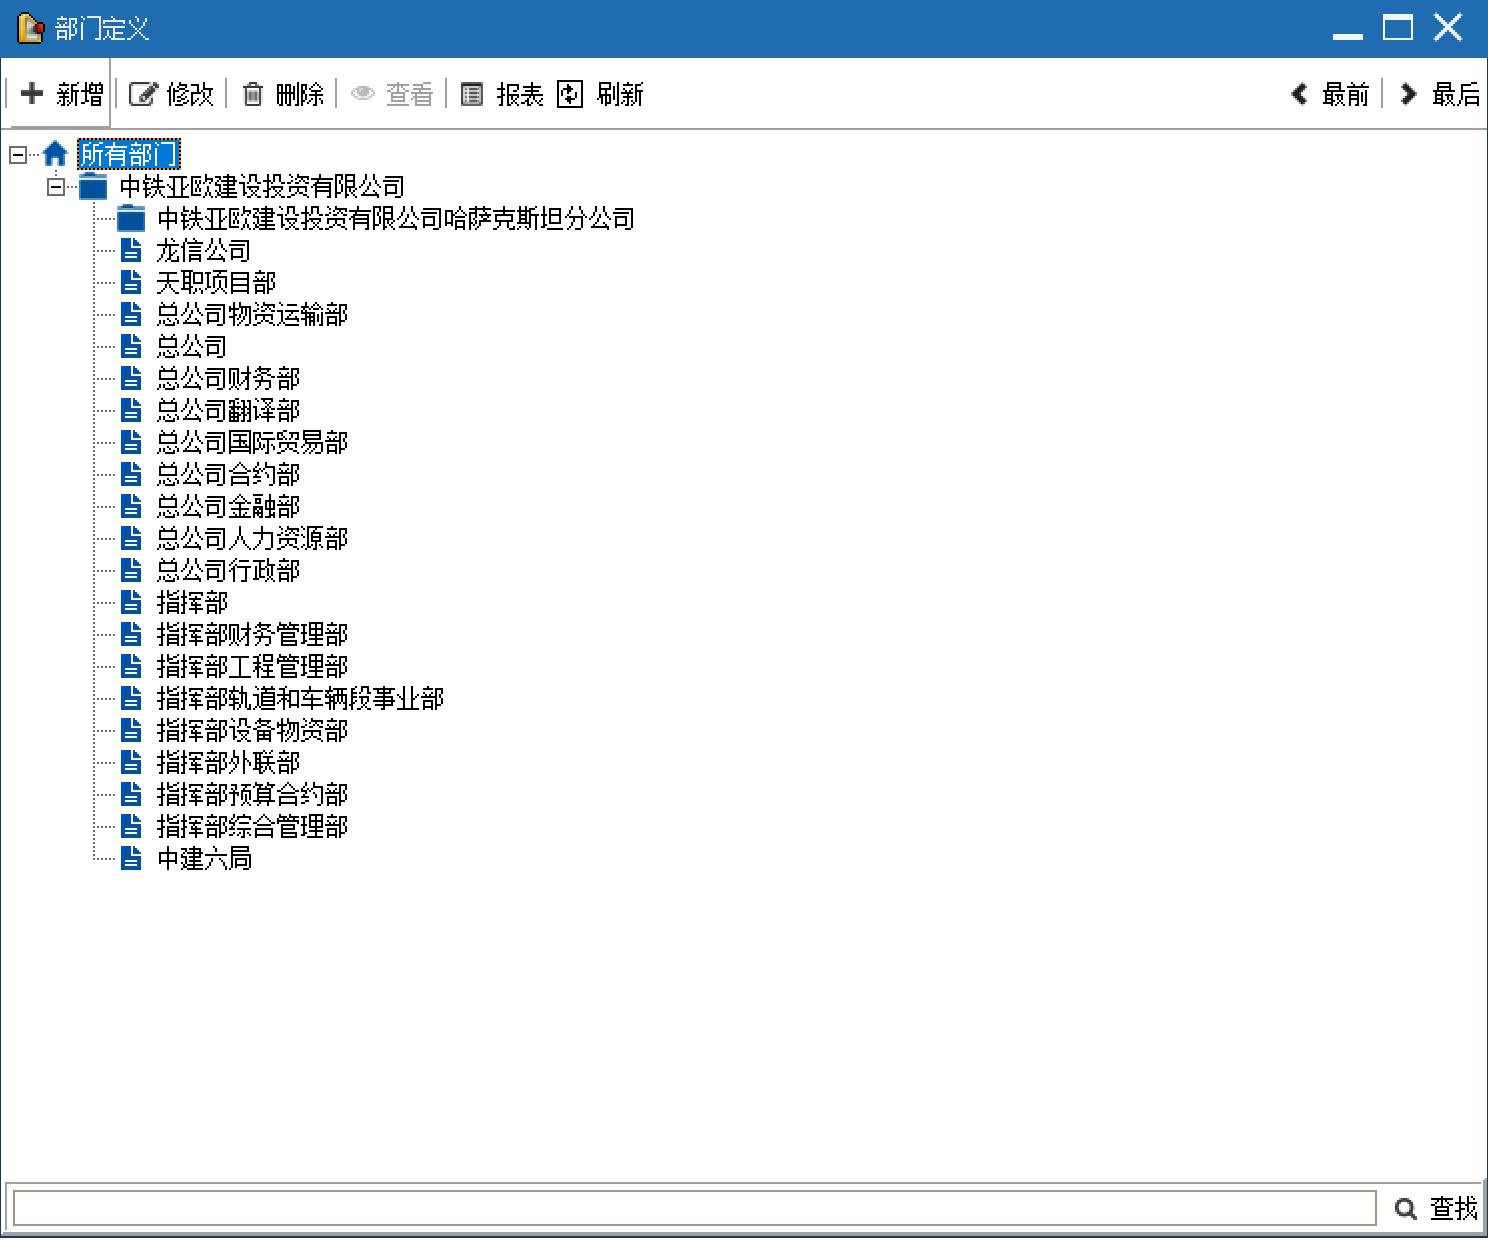1488x1240 pixels.
Task: Jump to first record with 最前
Action: tap(1330, 94)
